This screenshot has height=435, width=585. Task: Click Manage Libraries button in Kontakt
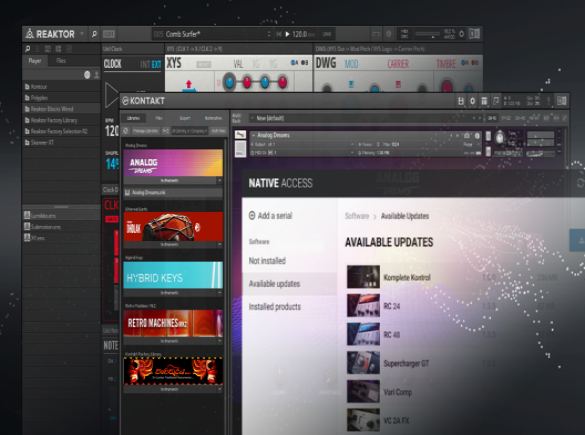(146, 131)
